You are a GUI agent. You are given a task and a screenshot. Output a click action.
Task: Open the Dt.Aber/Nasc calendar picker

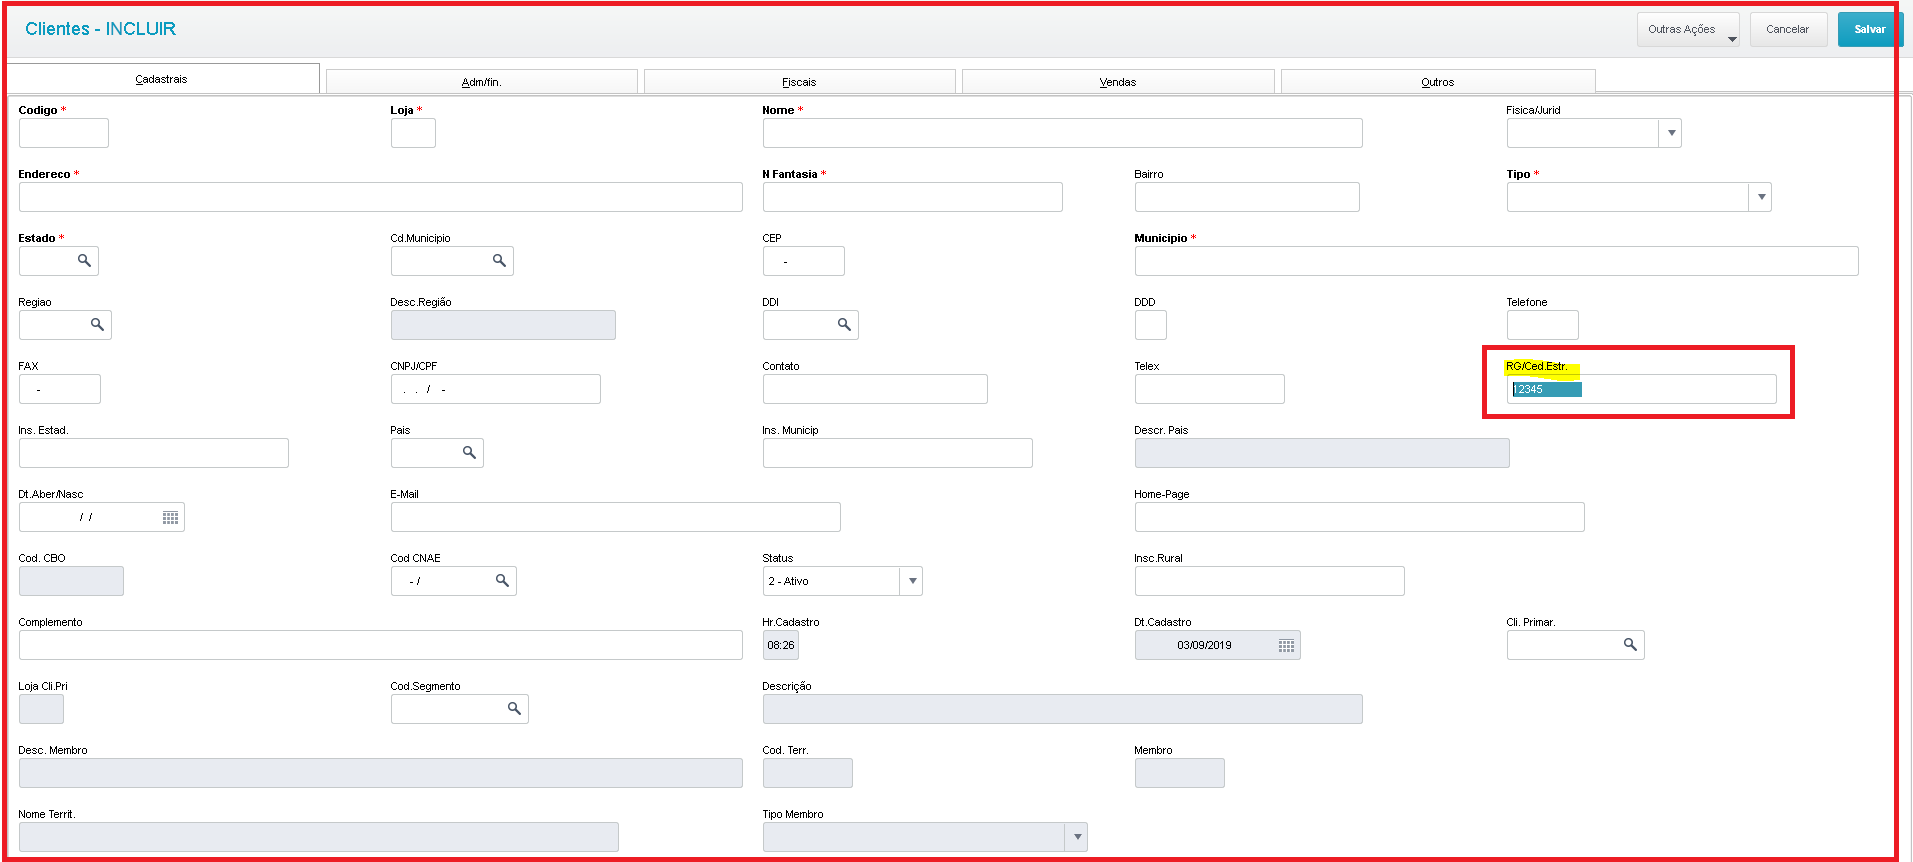pyautogui.click(x=170, y=517)
